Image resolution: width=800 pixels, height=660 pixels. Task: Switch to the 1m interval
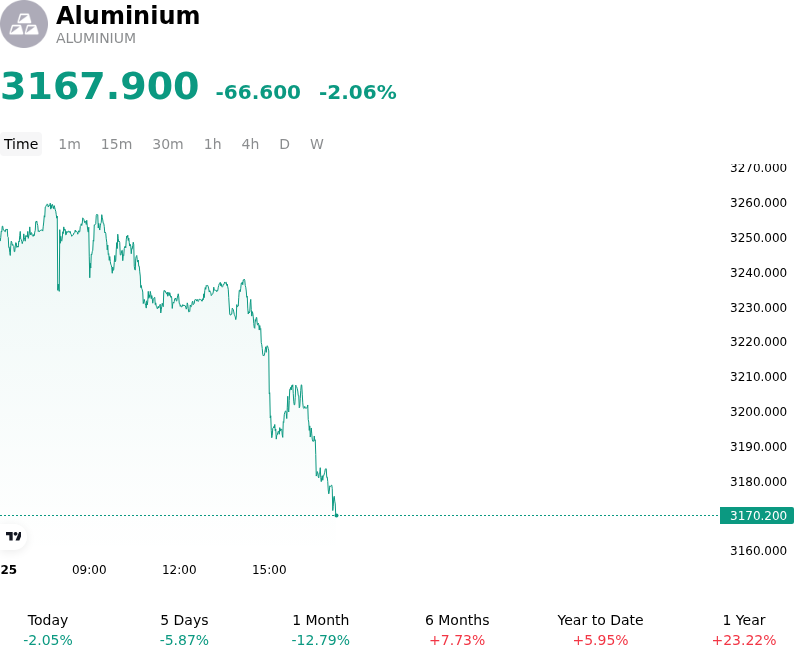pos(69,144)
